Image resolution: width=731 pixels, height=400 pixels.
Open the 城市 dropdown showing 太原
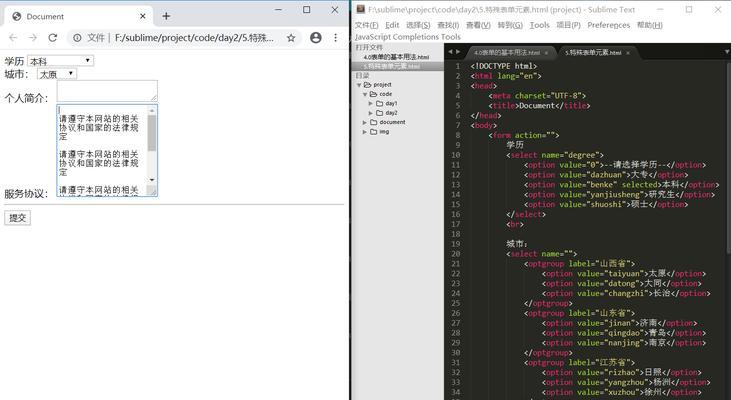coord(57,74)
